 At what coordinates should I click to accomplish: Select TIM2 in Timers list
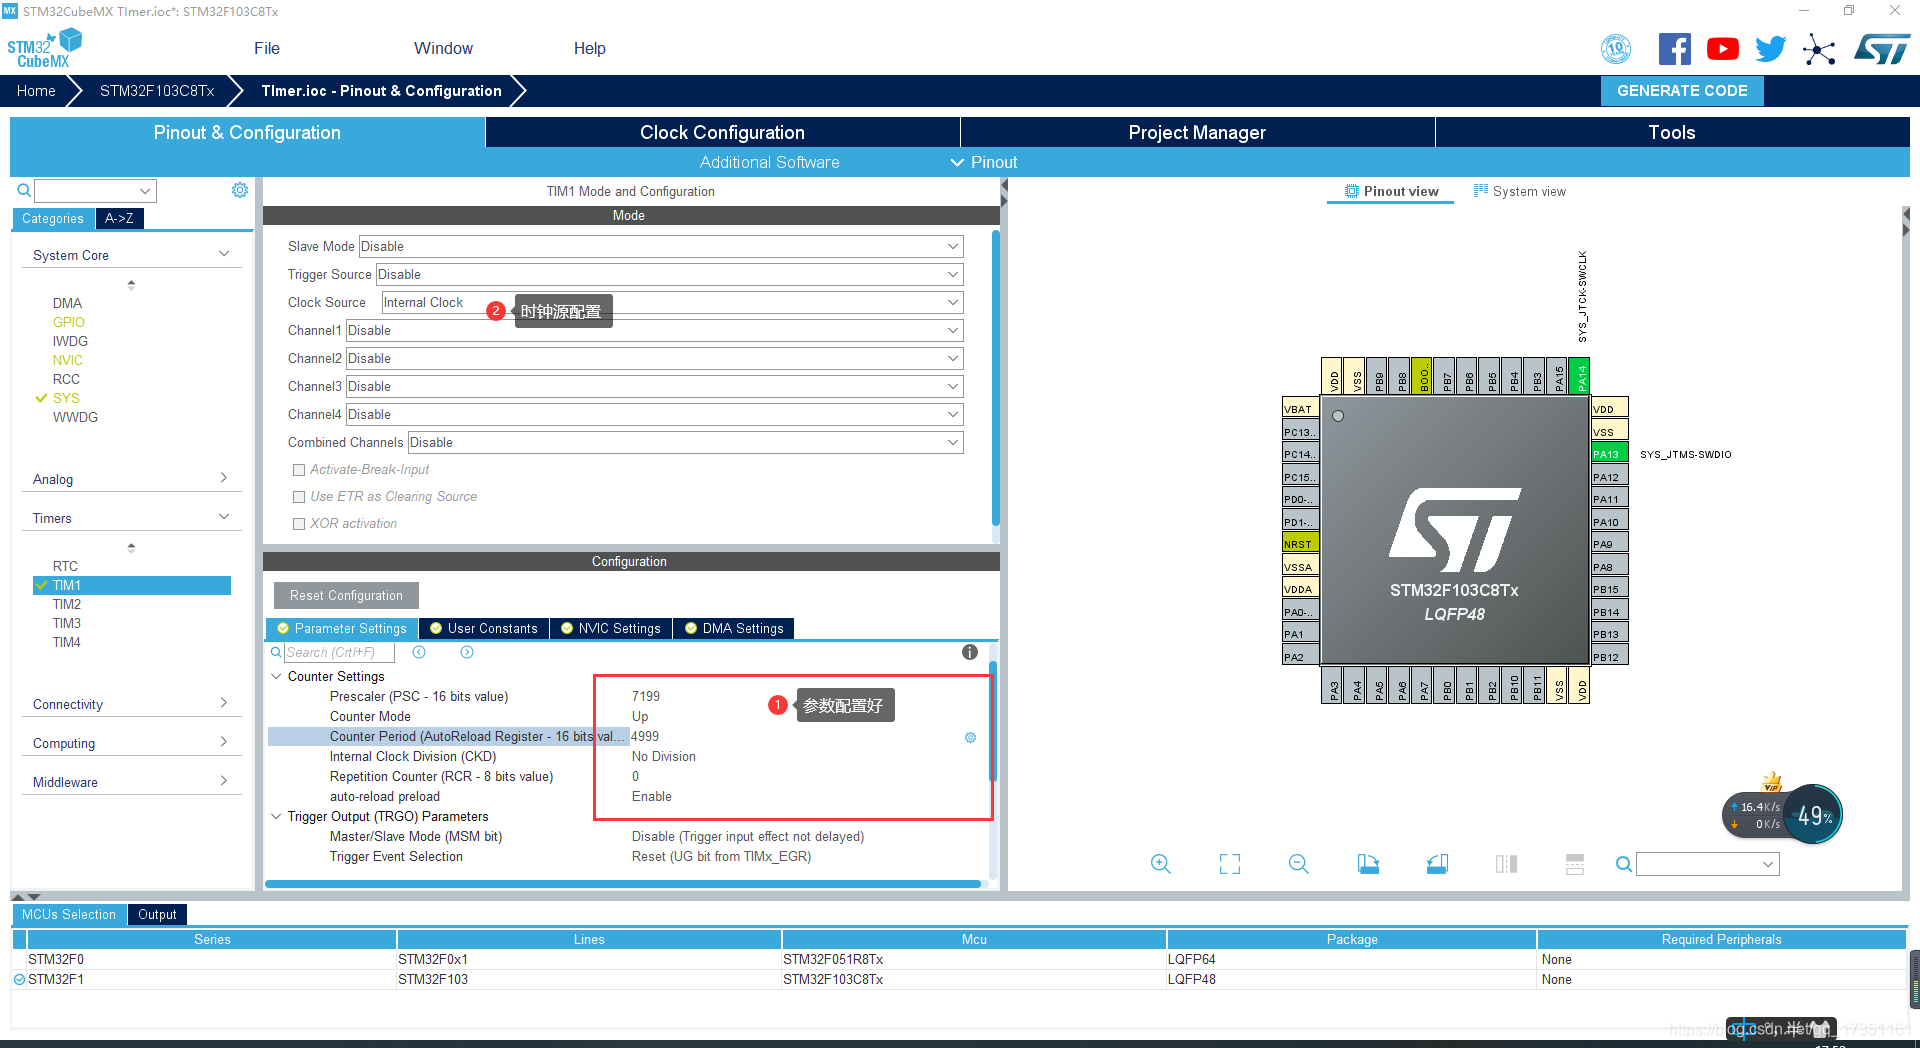tap(67, 604)
